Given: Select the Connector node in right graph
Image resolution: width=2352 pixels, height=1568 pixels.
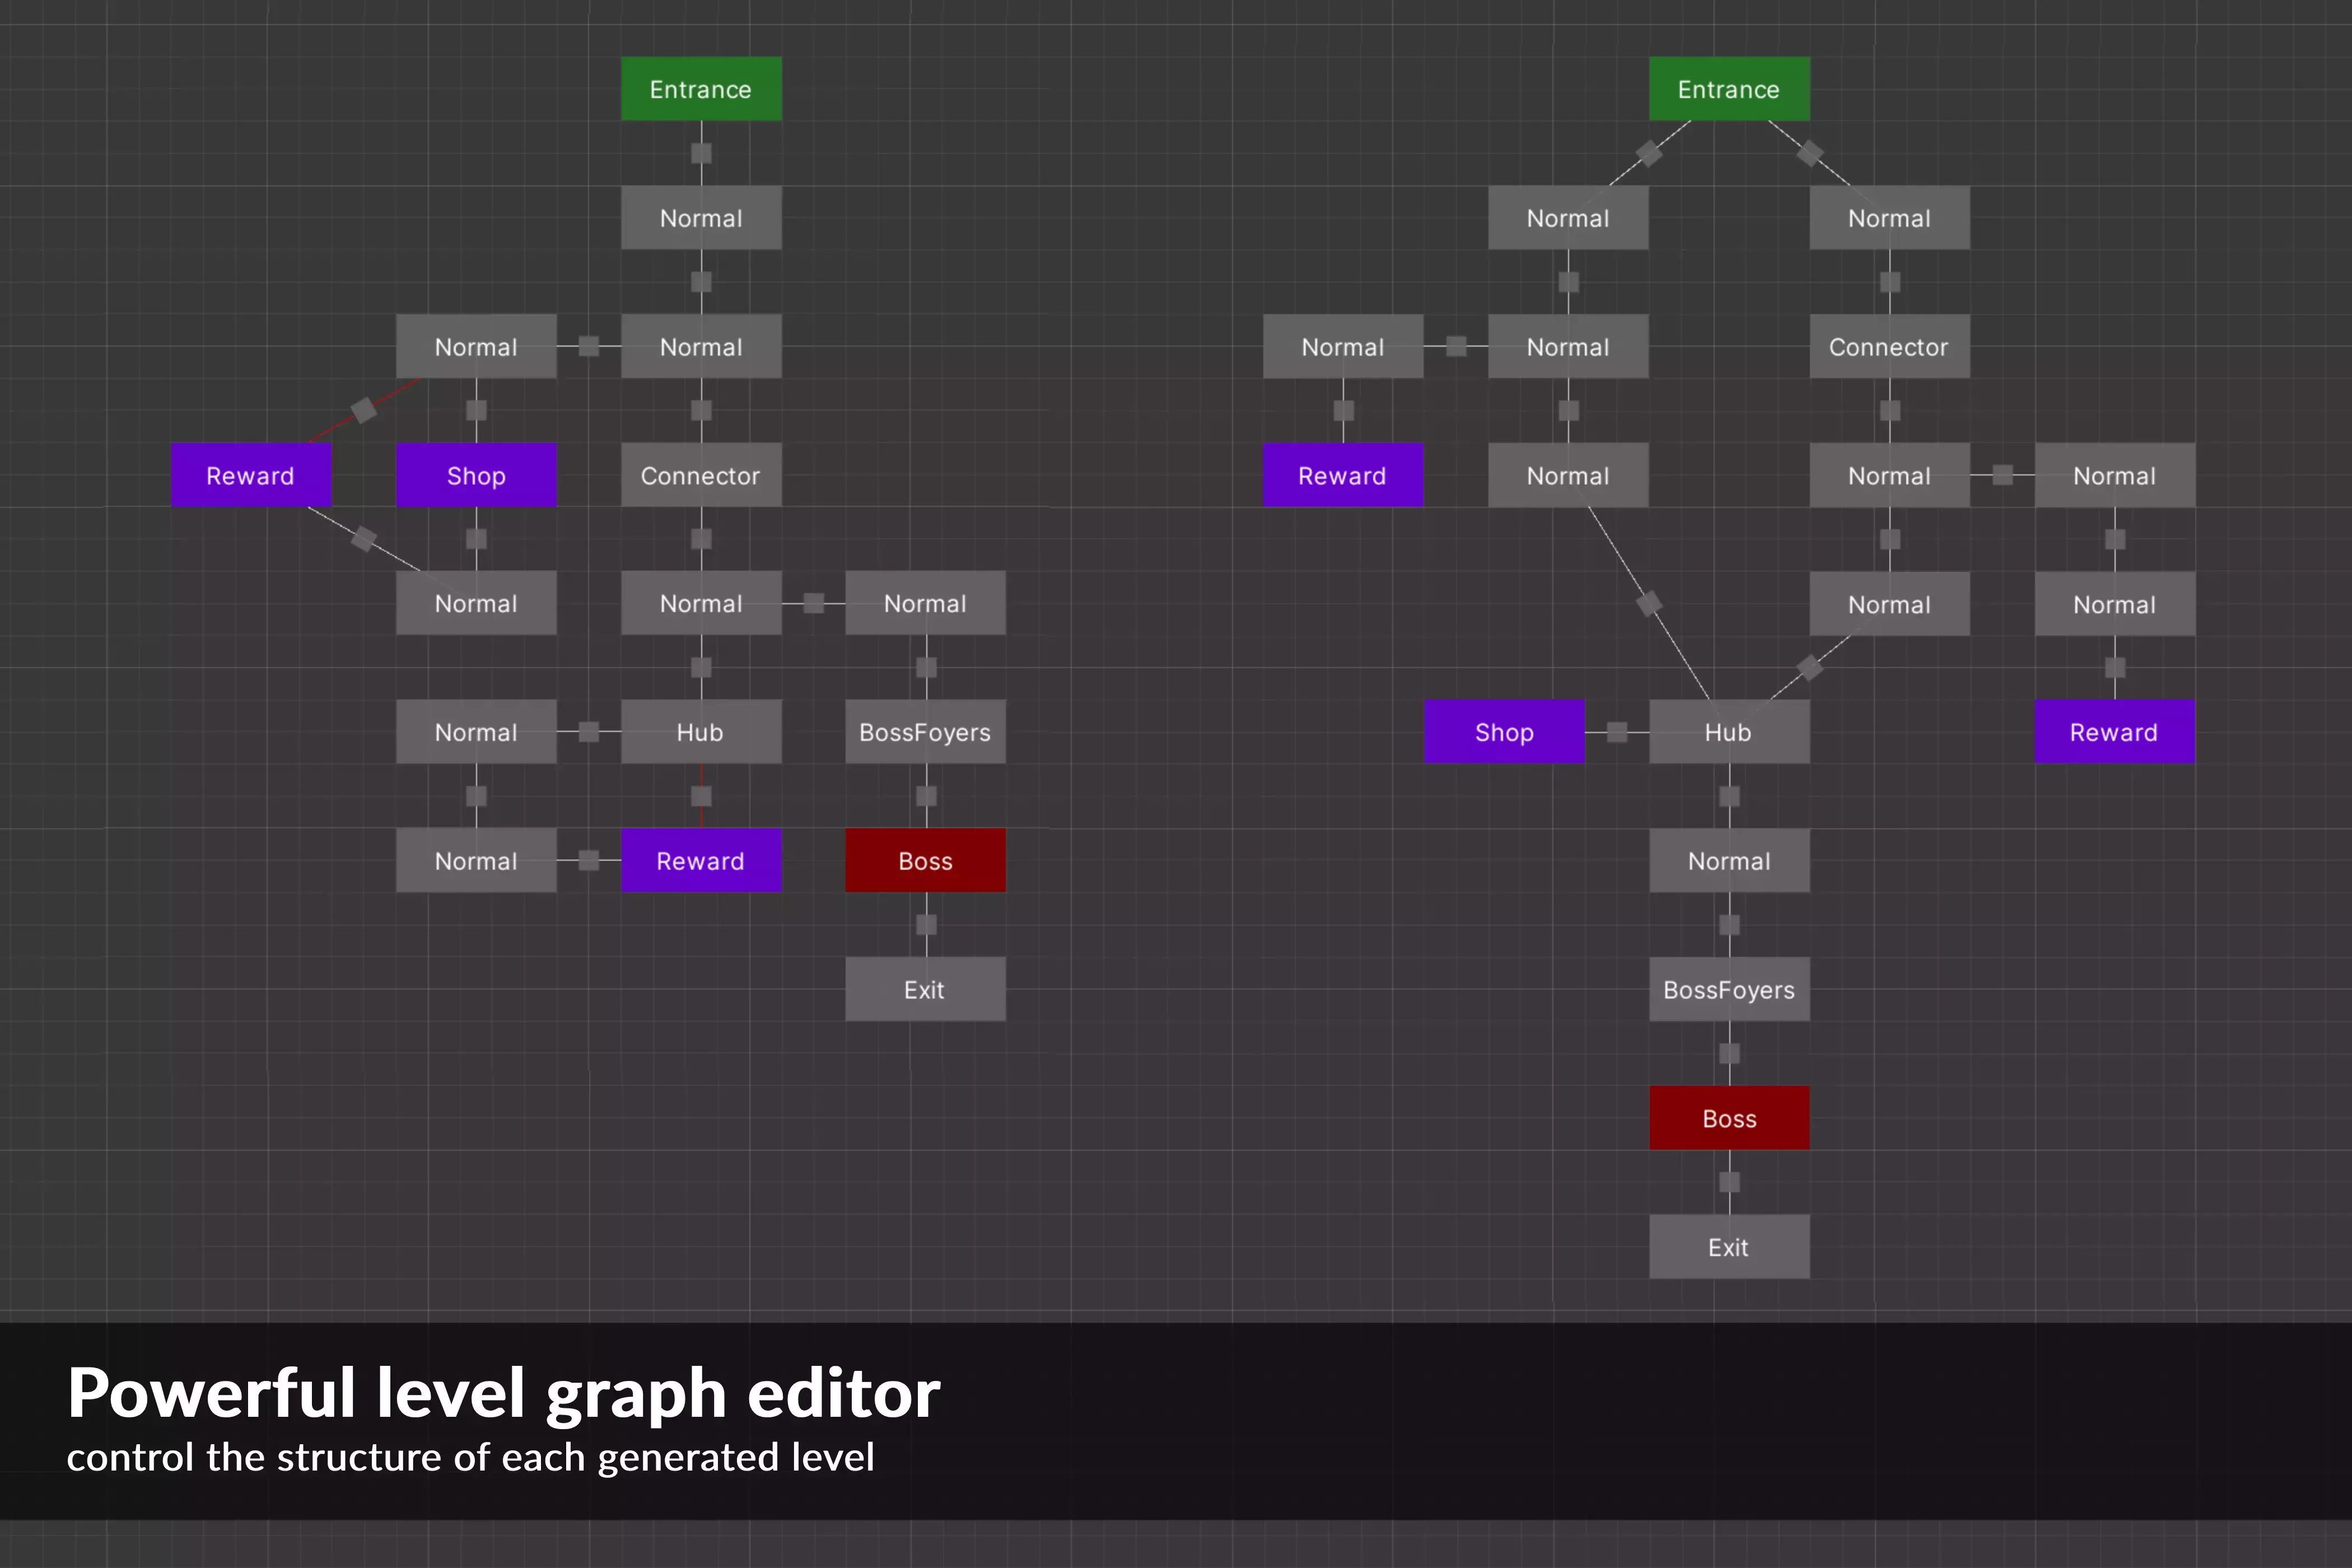Looking at the screenshot, I should (x=1888, y=347).
